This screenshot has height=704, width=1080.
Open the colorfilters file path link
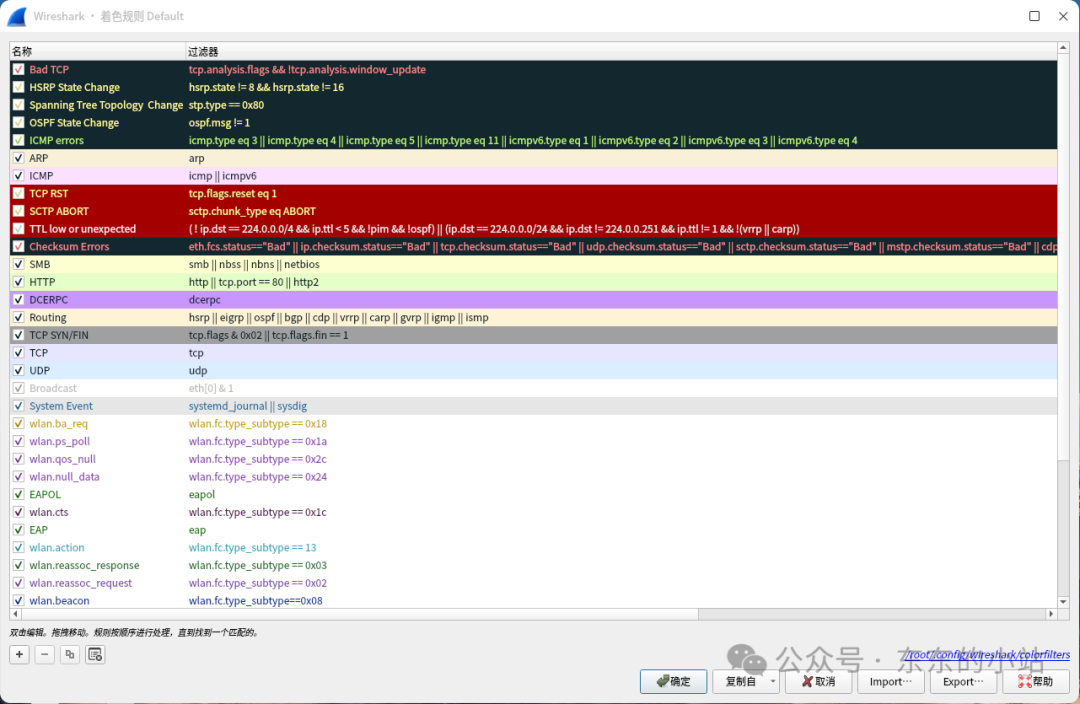(x=988, y=654)
